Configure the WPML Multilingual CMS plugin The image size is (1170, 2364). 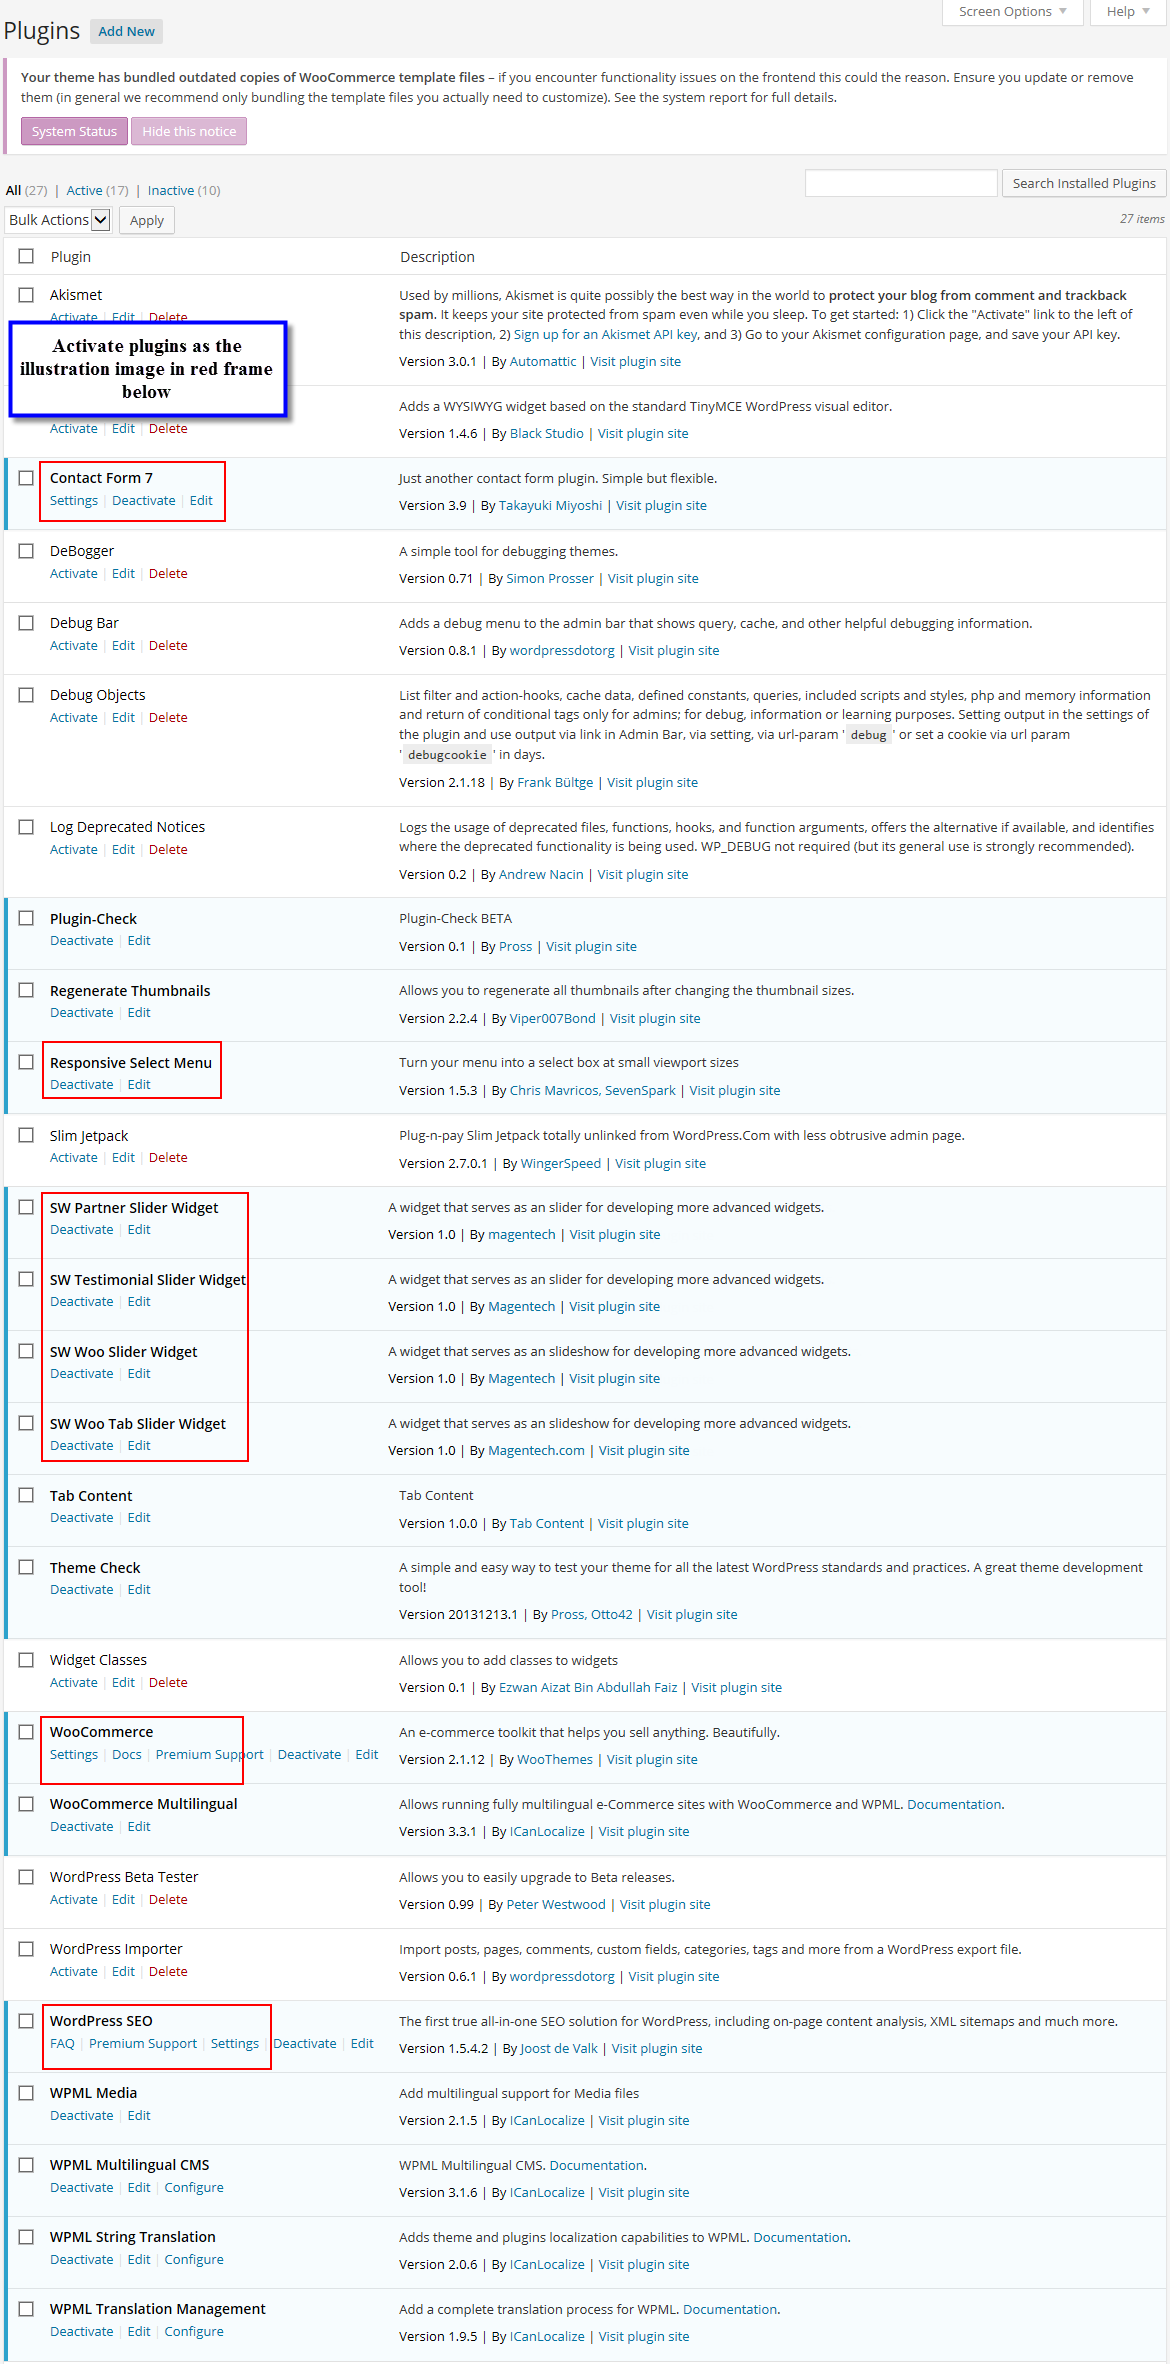[194, 2188]
